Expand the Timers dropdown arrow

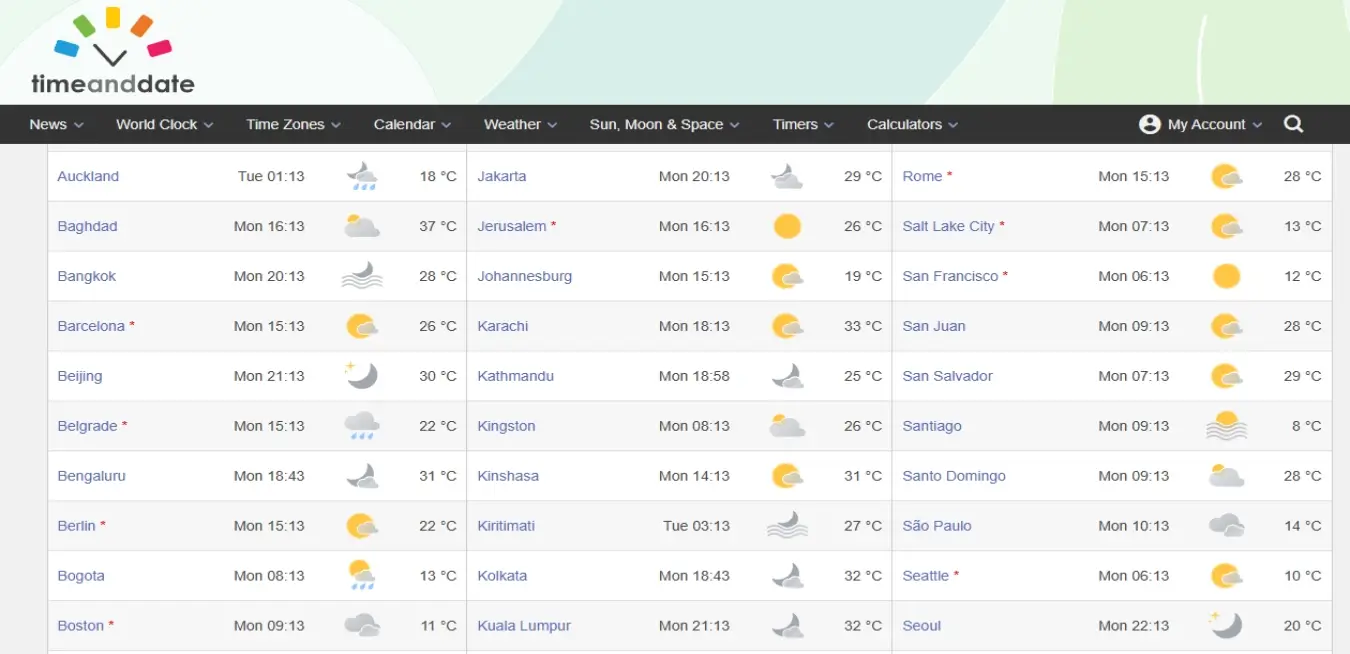coord(829,125)
